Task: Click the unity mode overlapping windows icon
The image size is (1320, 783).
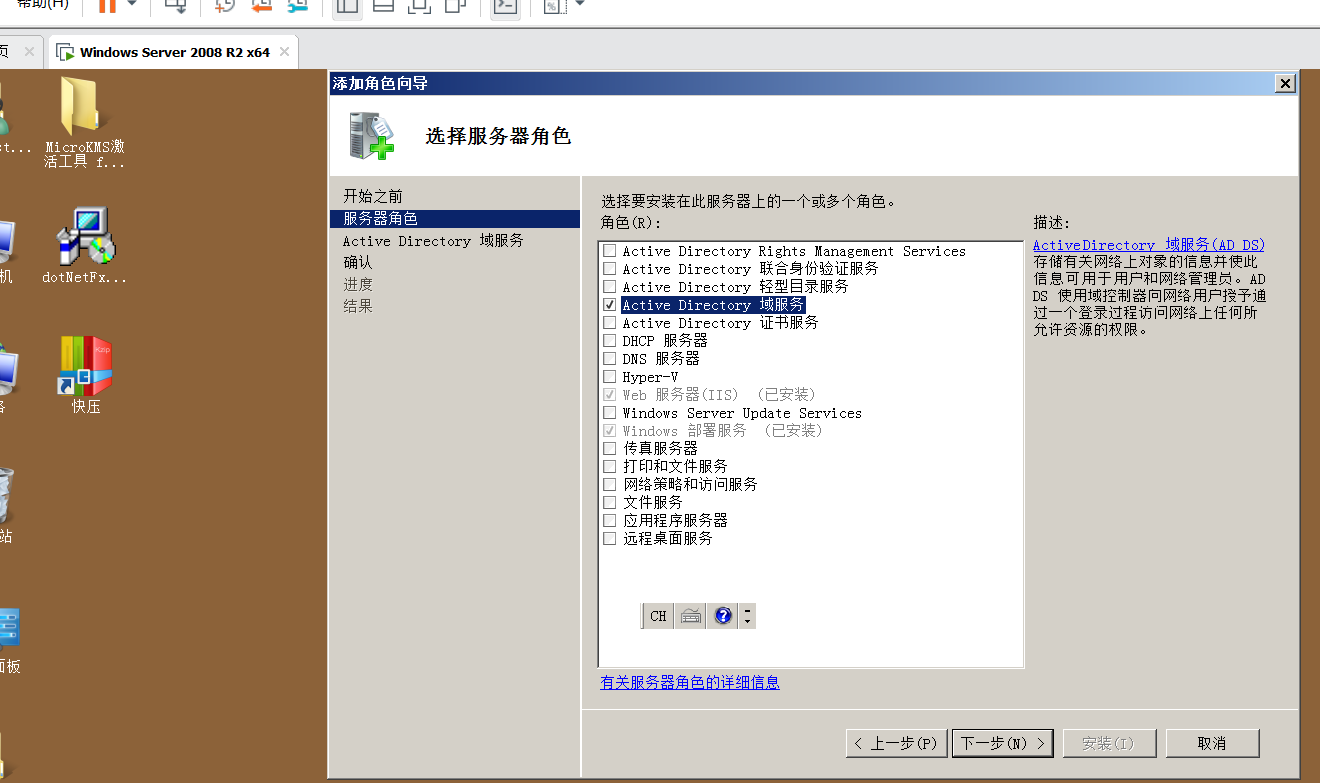Action: click(x=455, y=5)
